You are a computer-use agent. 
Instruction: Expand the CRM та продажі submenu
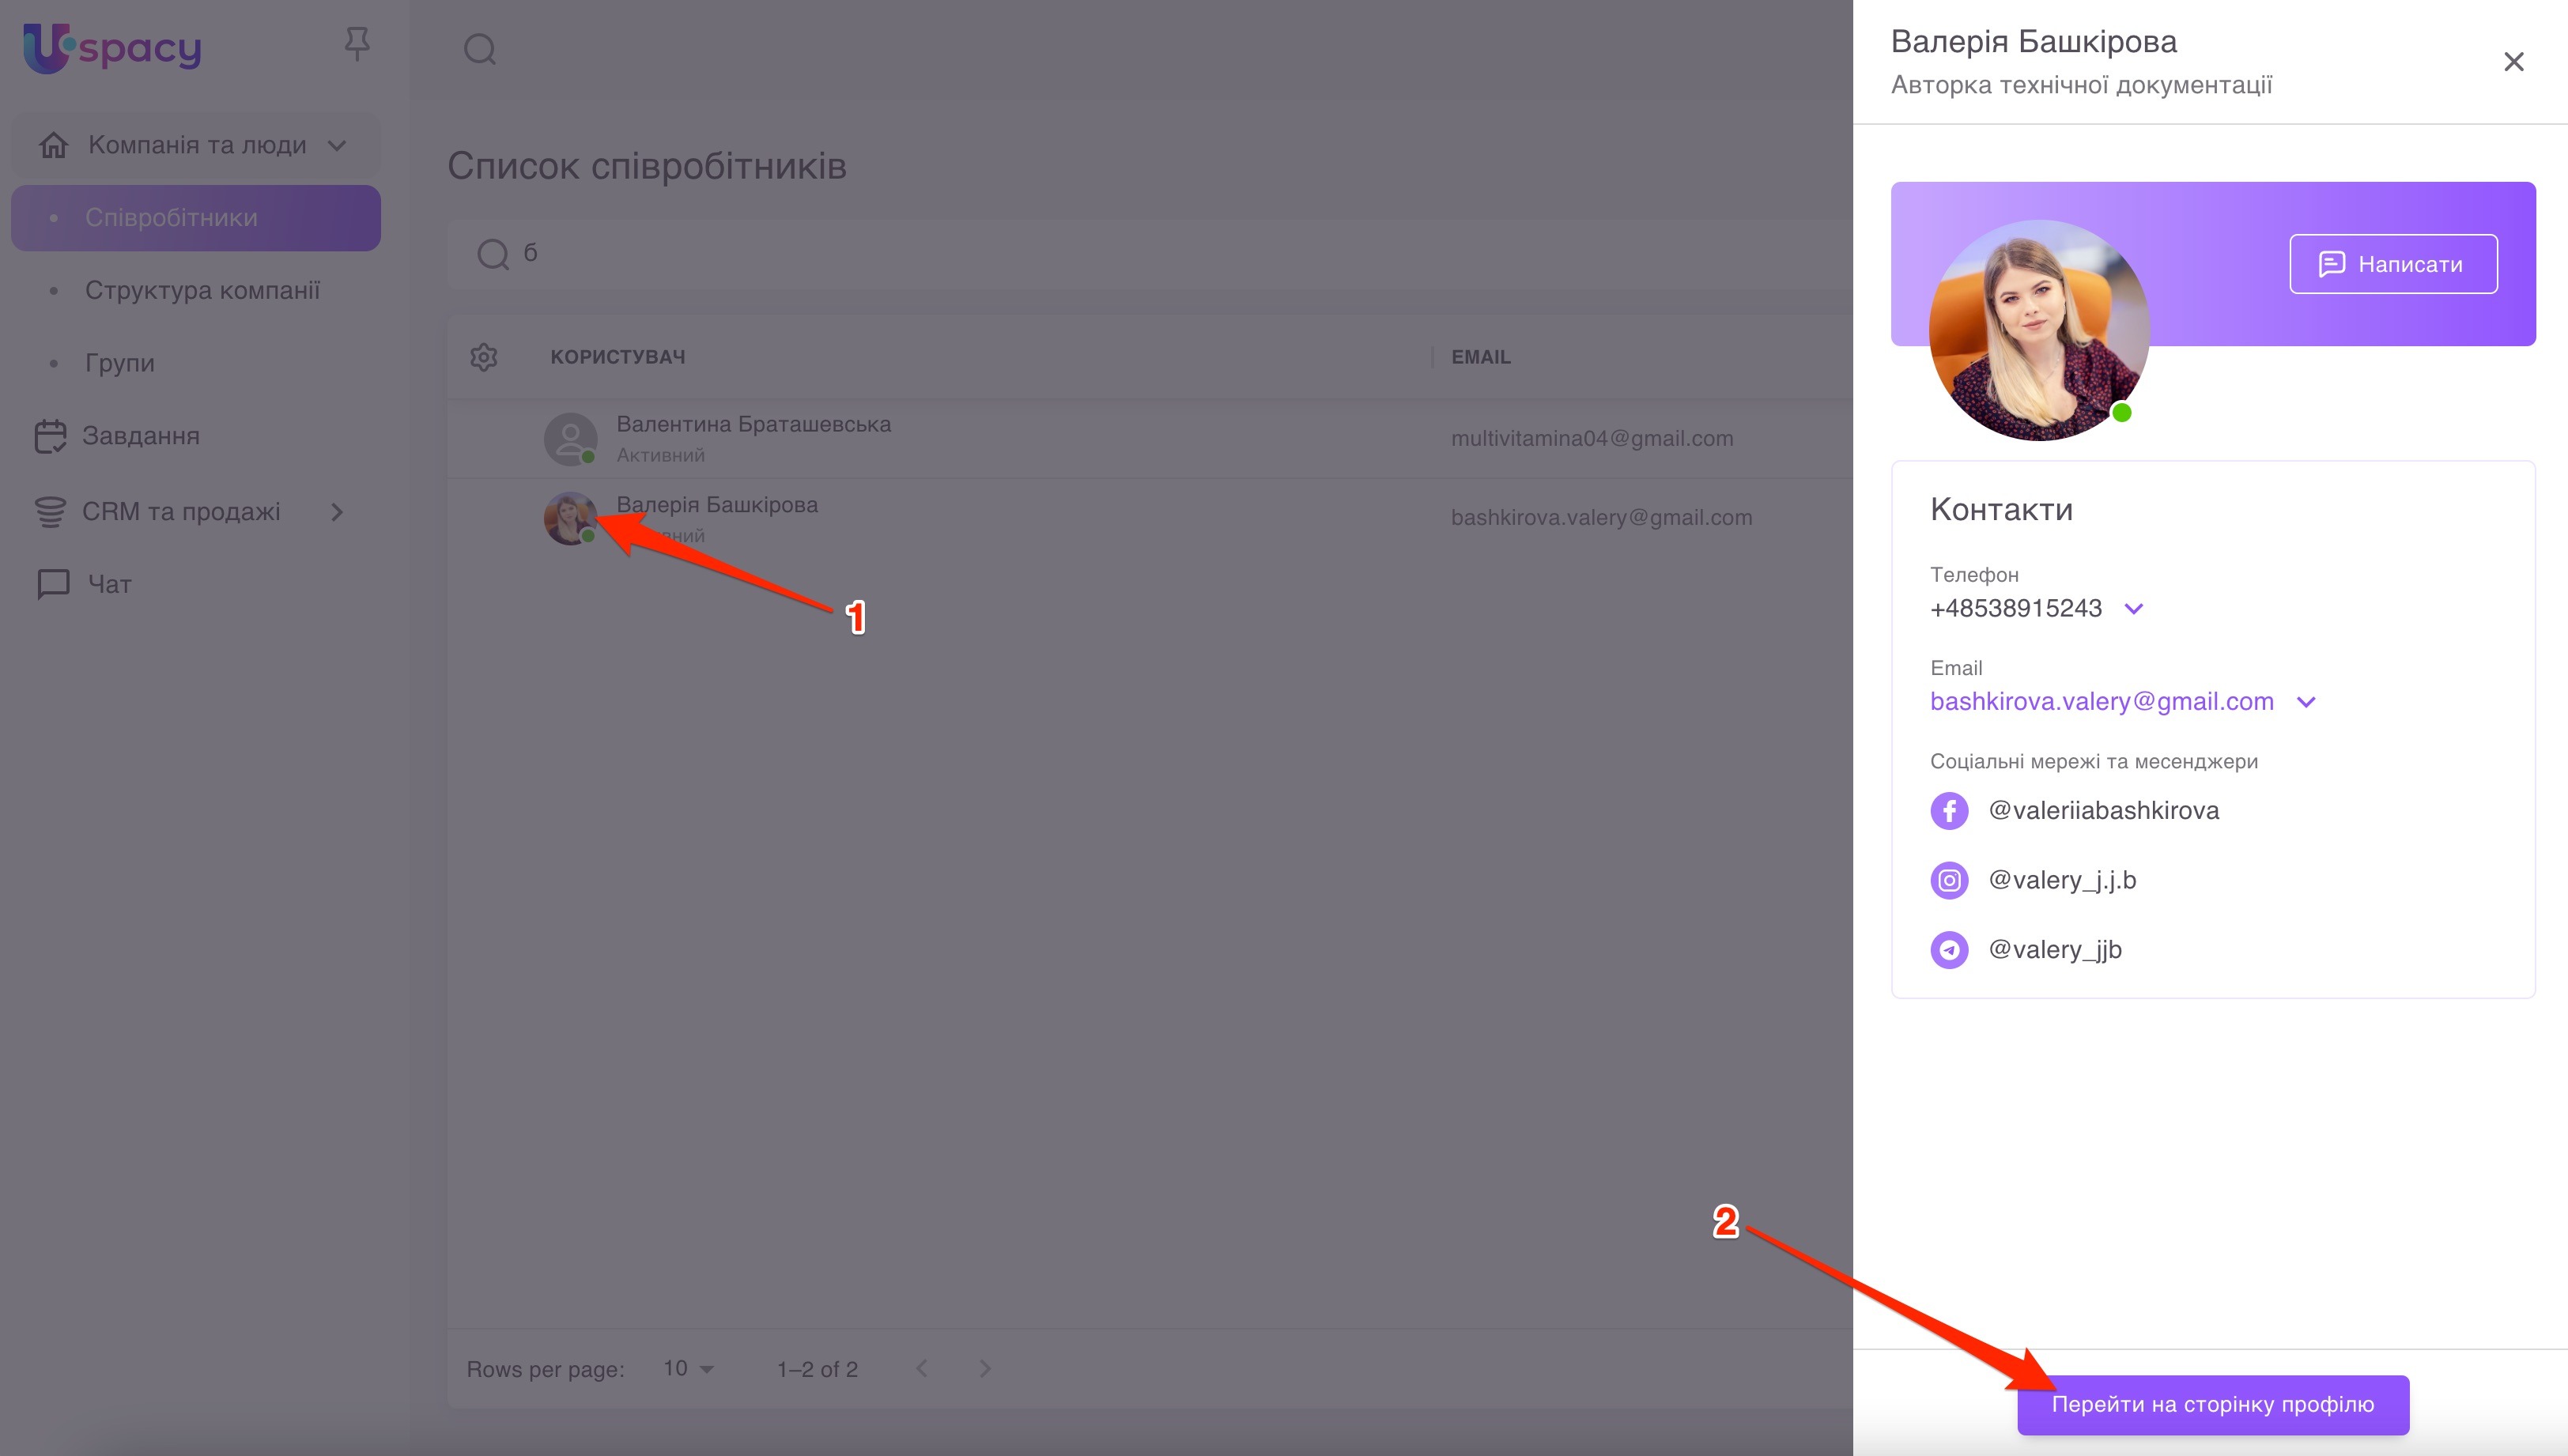pos(337,512)
